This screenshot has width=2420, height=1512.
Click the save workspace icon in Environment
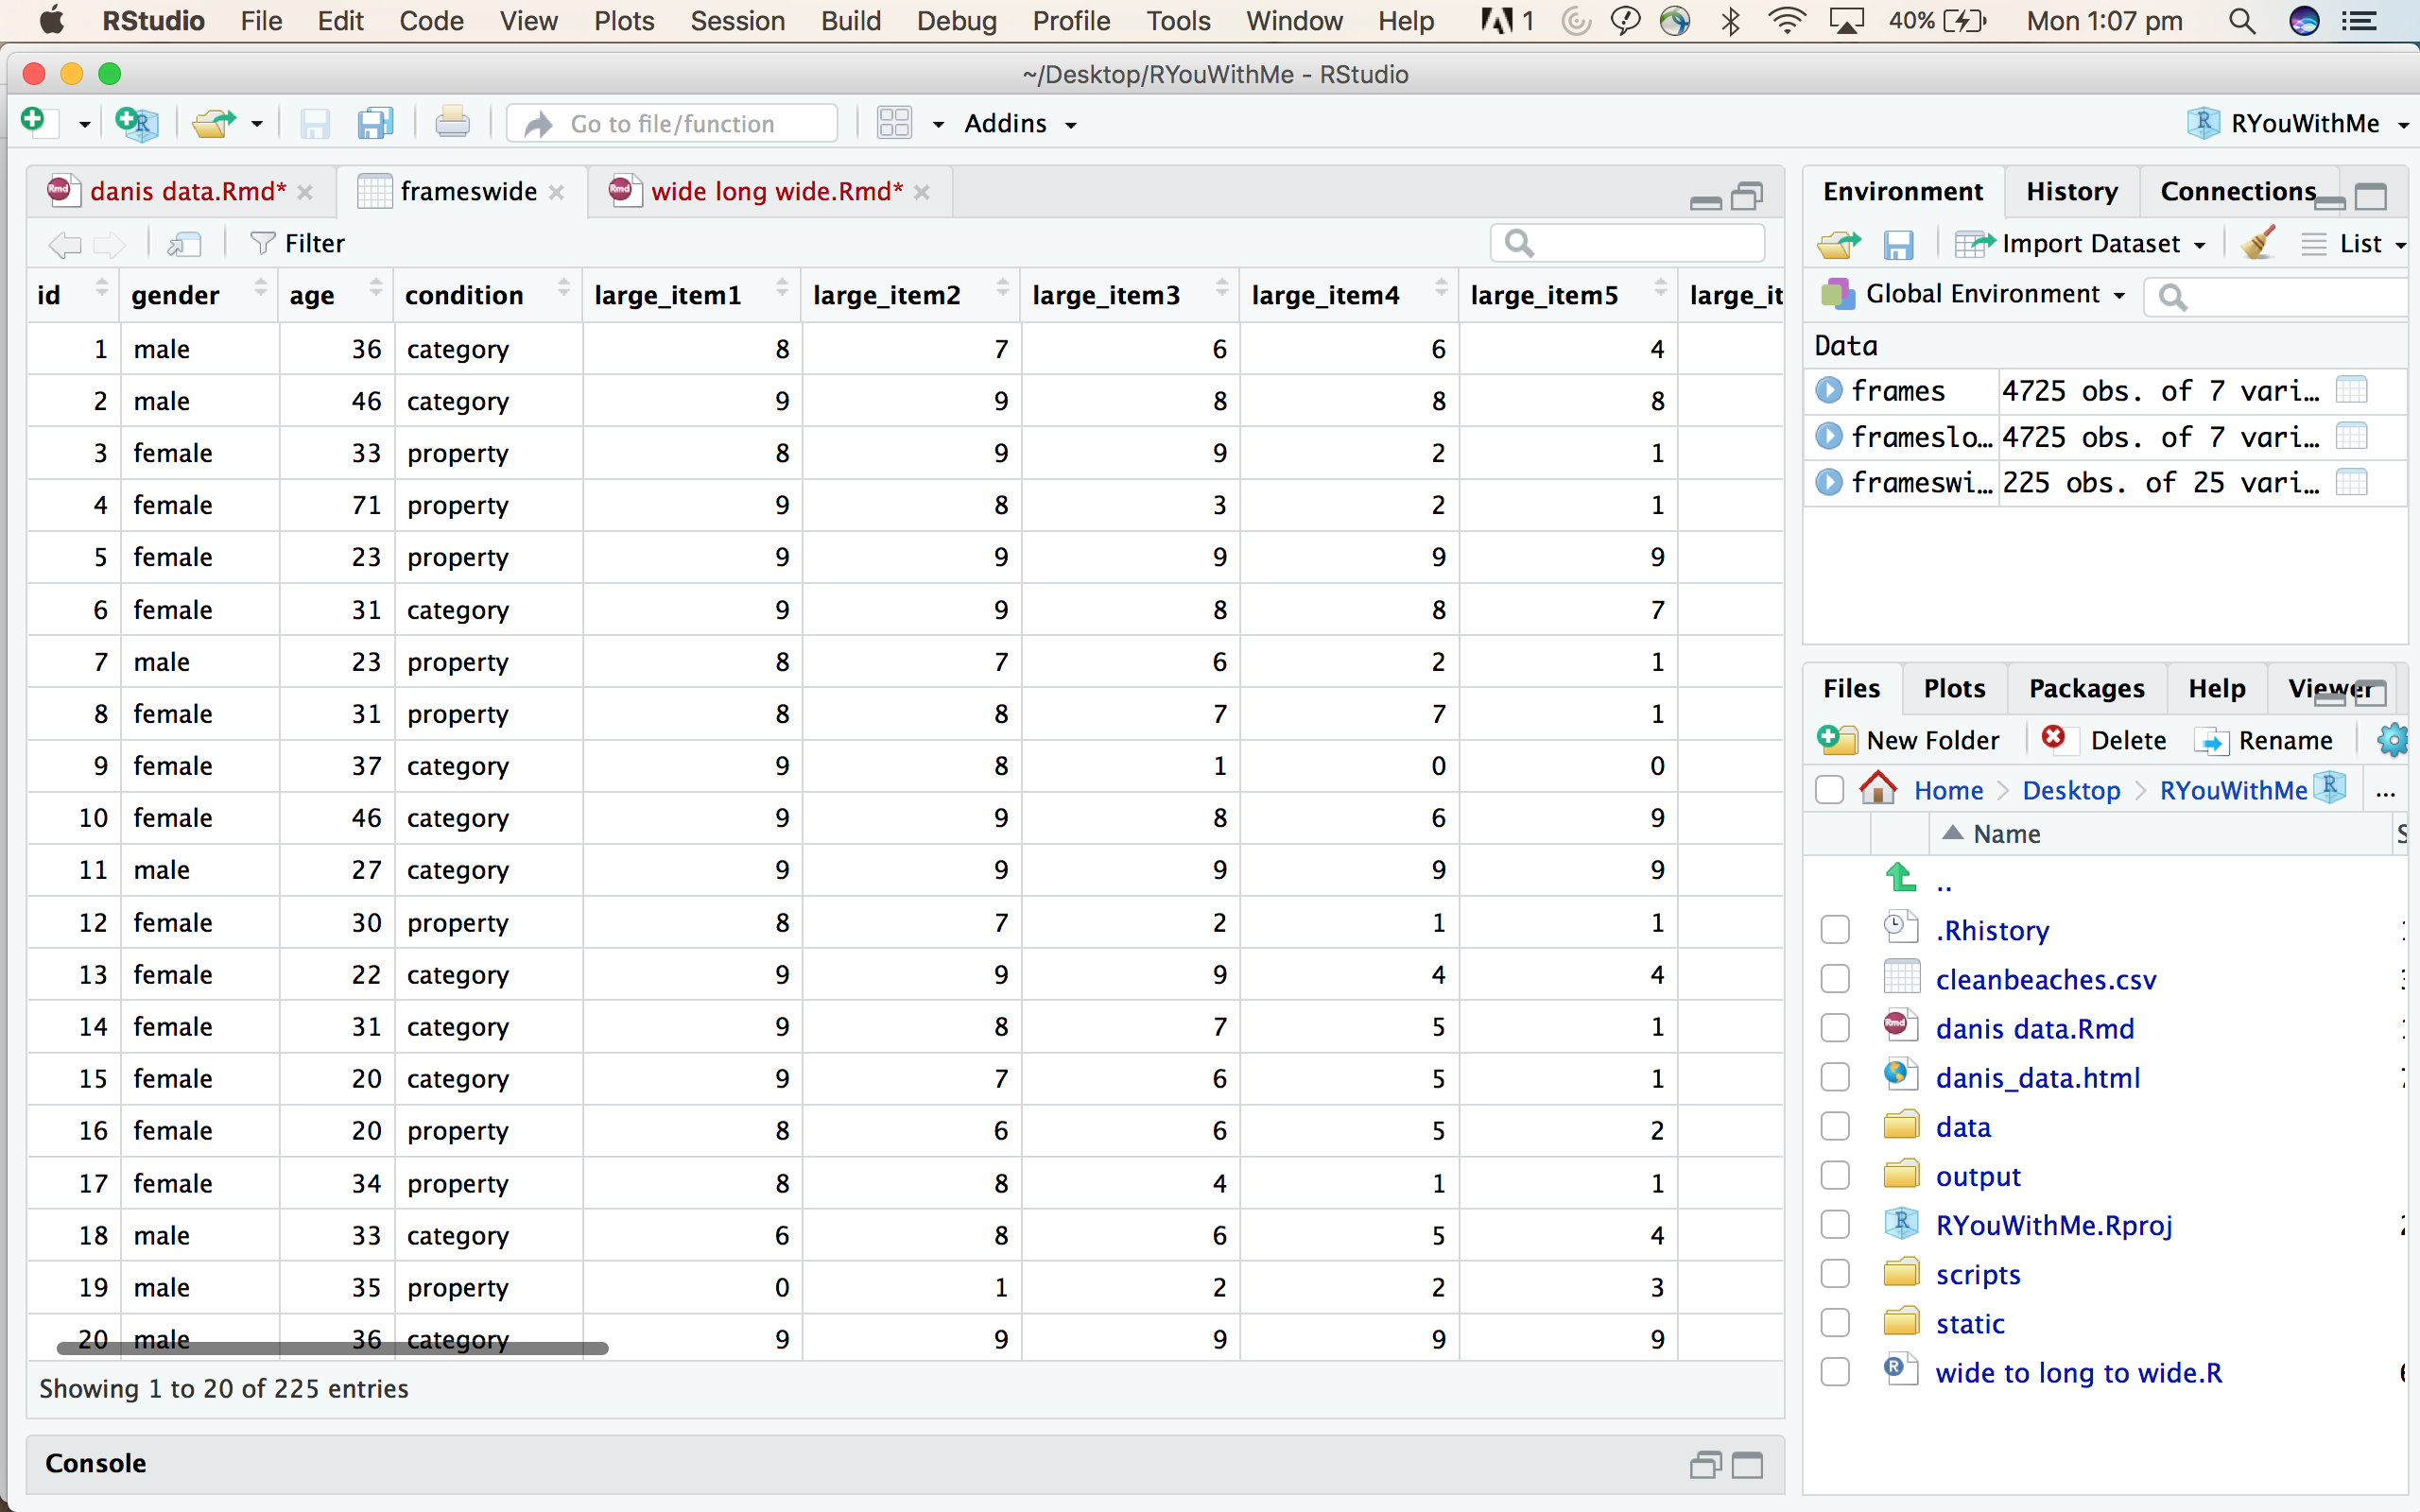tap(1897, 244)
